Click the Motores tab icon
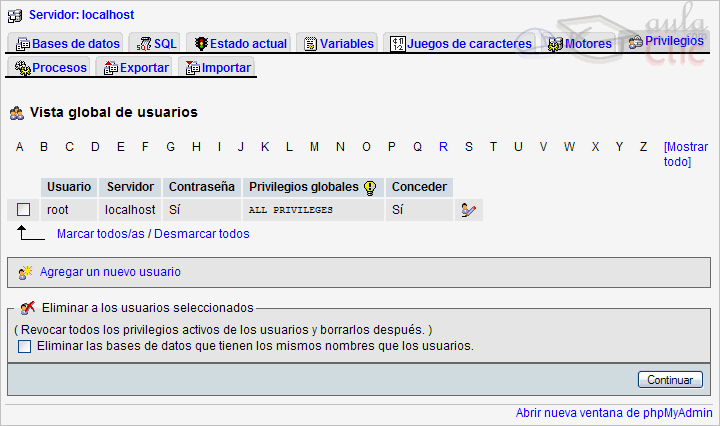Viewport: 720px width, 426px height. coord(555,45)
